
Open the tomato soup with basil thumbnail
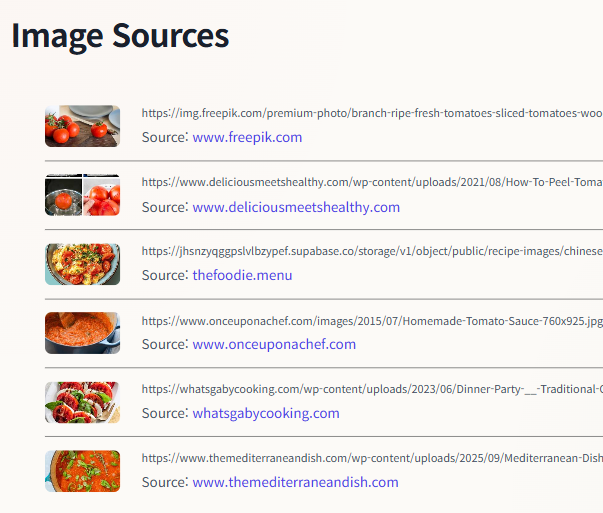pyautogui.click(x=82, y=471)
